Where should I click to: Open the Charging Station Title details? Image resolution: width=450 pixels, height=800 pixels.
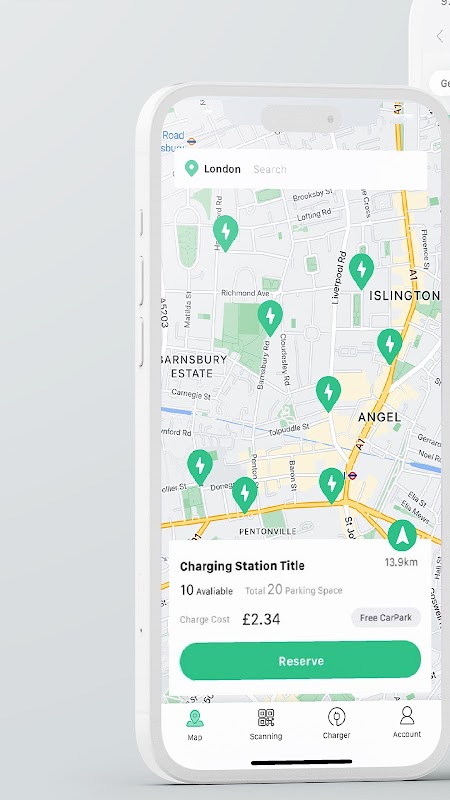pyautogui.click(x=242, y=566)
